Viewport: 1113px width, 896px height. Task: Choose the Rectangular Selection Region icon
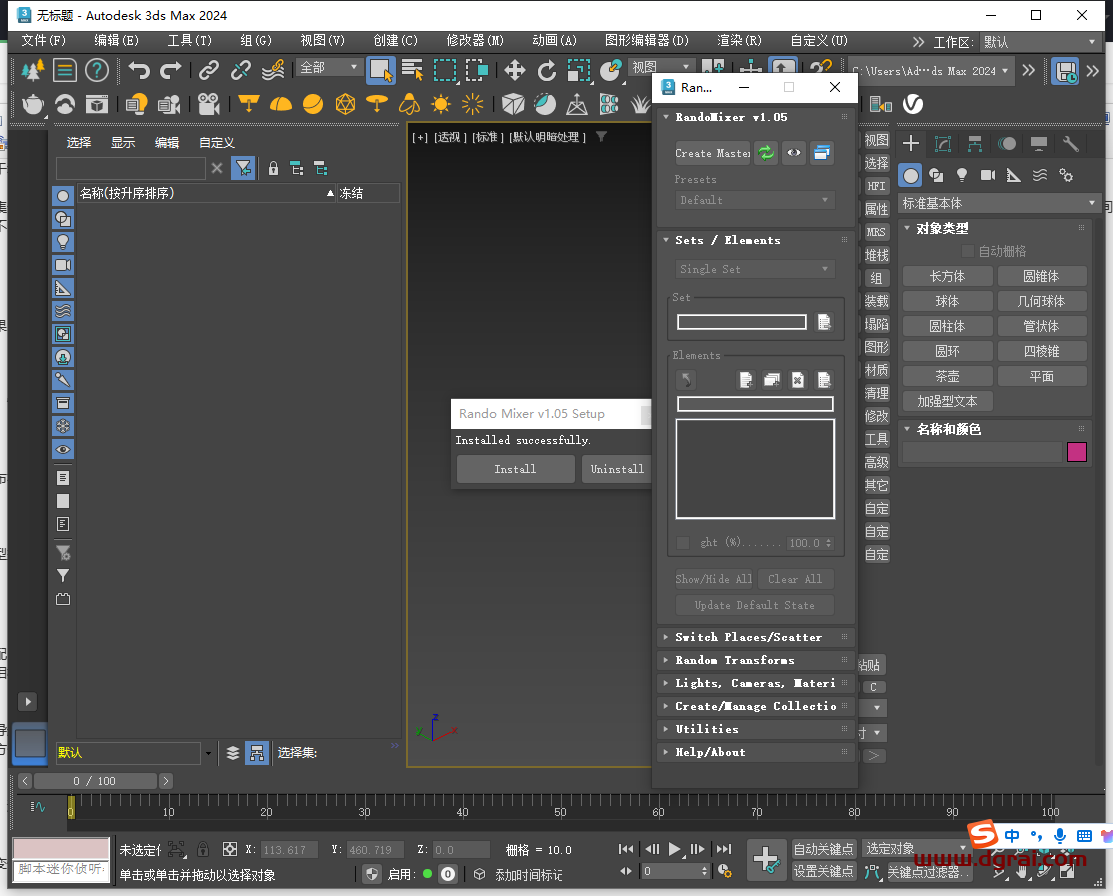coord(445,70)
